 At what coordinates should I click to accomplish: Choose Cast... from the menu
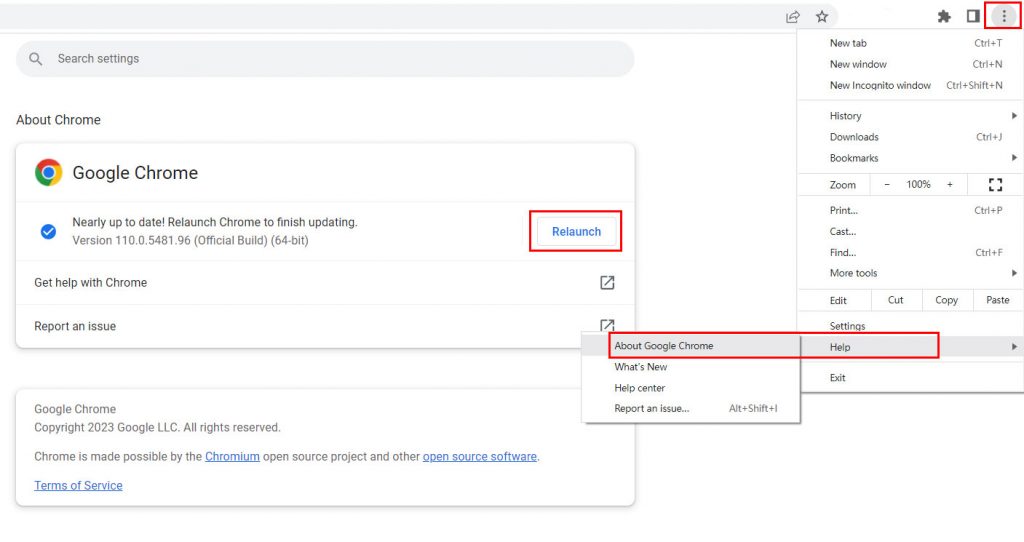tap(910, 231)
